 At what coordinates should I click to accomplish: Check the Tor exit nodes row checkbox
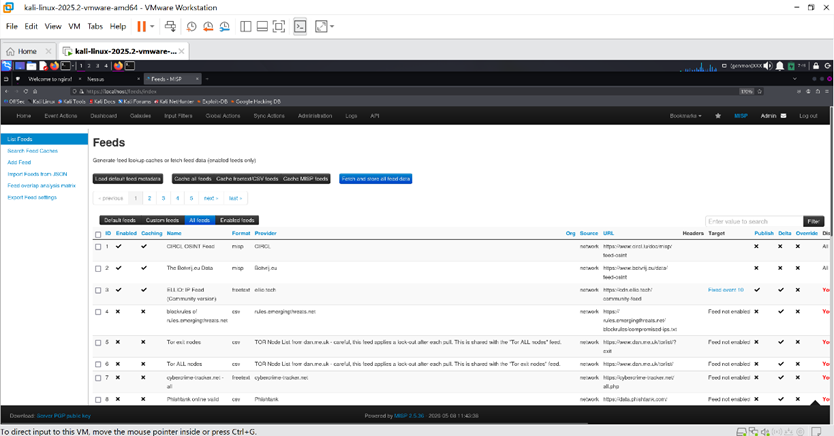[98, 343]
